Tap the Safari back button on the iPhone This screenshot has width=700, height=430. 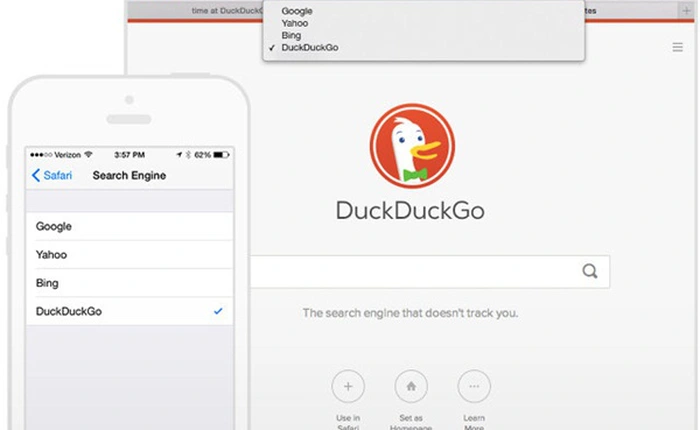coord(52,175)
